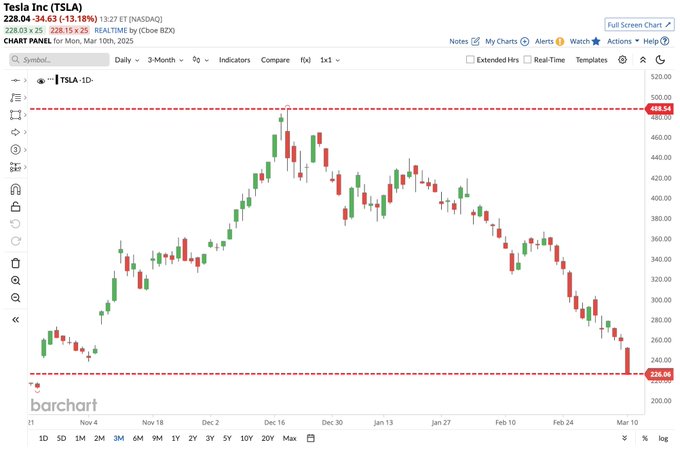Open the calendar date range picker
The height and width of the screenshot is (453, 680).
coord(311,438)
